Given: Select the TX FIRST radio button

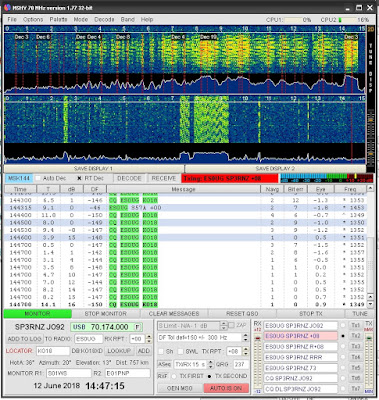Looking at the screenshot, I should [x=174, y=376].
